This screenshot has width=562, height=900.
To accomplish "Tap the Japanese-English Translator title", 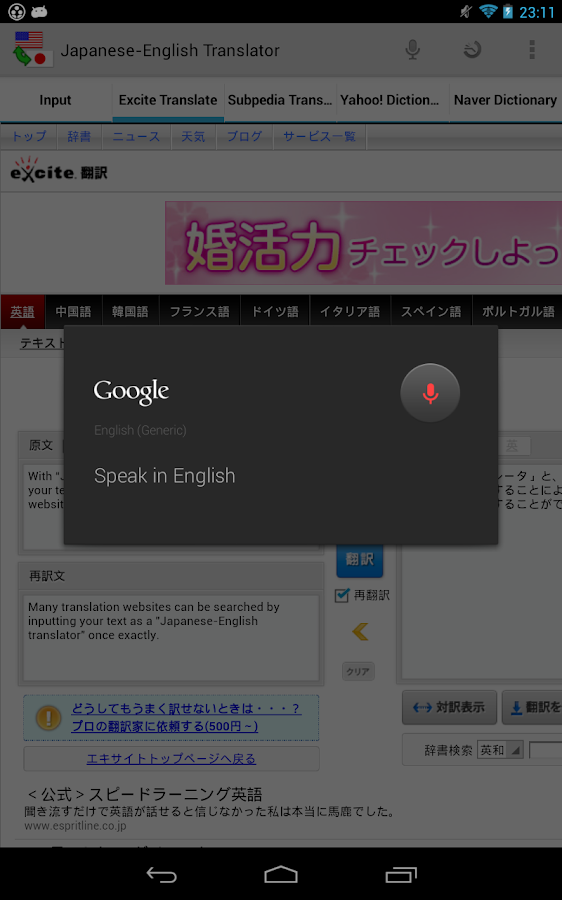I will point(170,51).
